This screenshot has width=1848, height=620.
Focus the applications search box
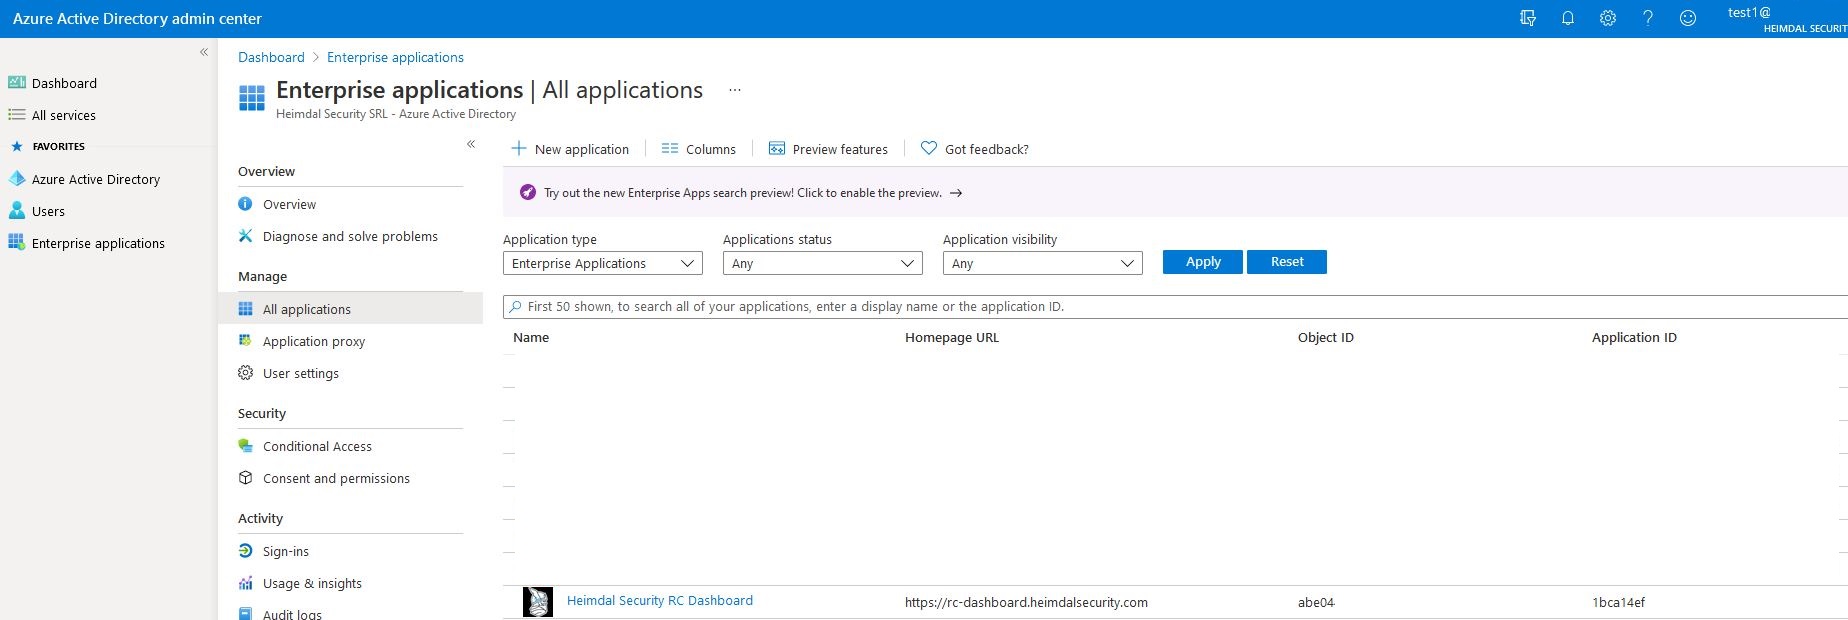pyautogui.click(x=1175, y=306)
